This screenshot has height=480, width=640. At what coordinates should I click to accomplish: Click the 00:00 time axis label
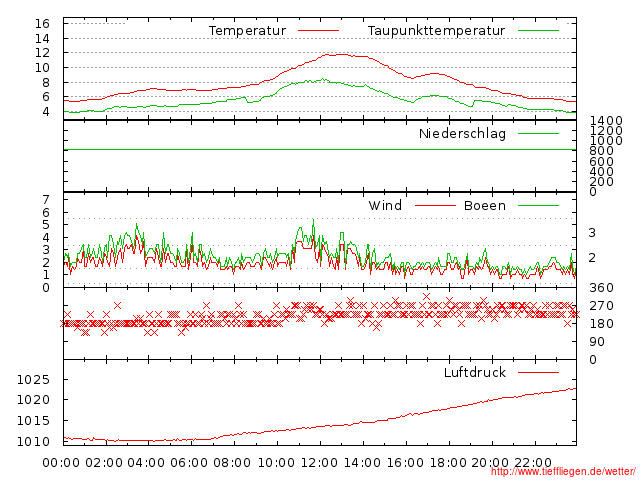[x=61, y=463]
